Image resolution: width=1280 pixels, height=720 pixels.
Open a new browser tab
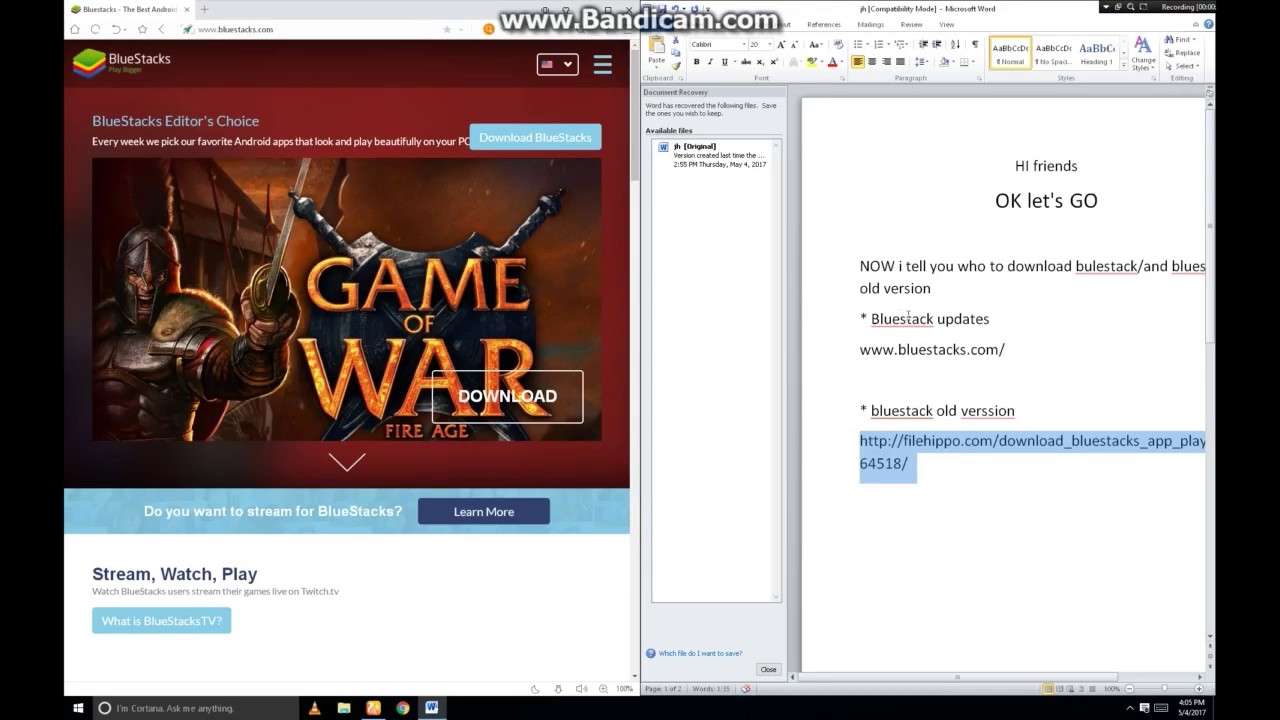tap(204, 9)
